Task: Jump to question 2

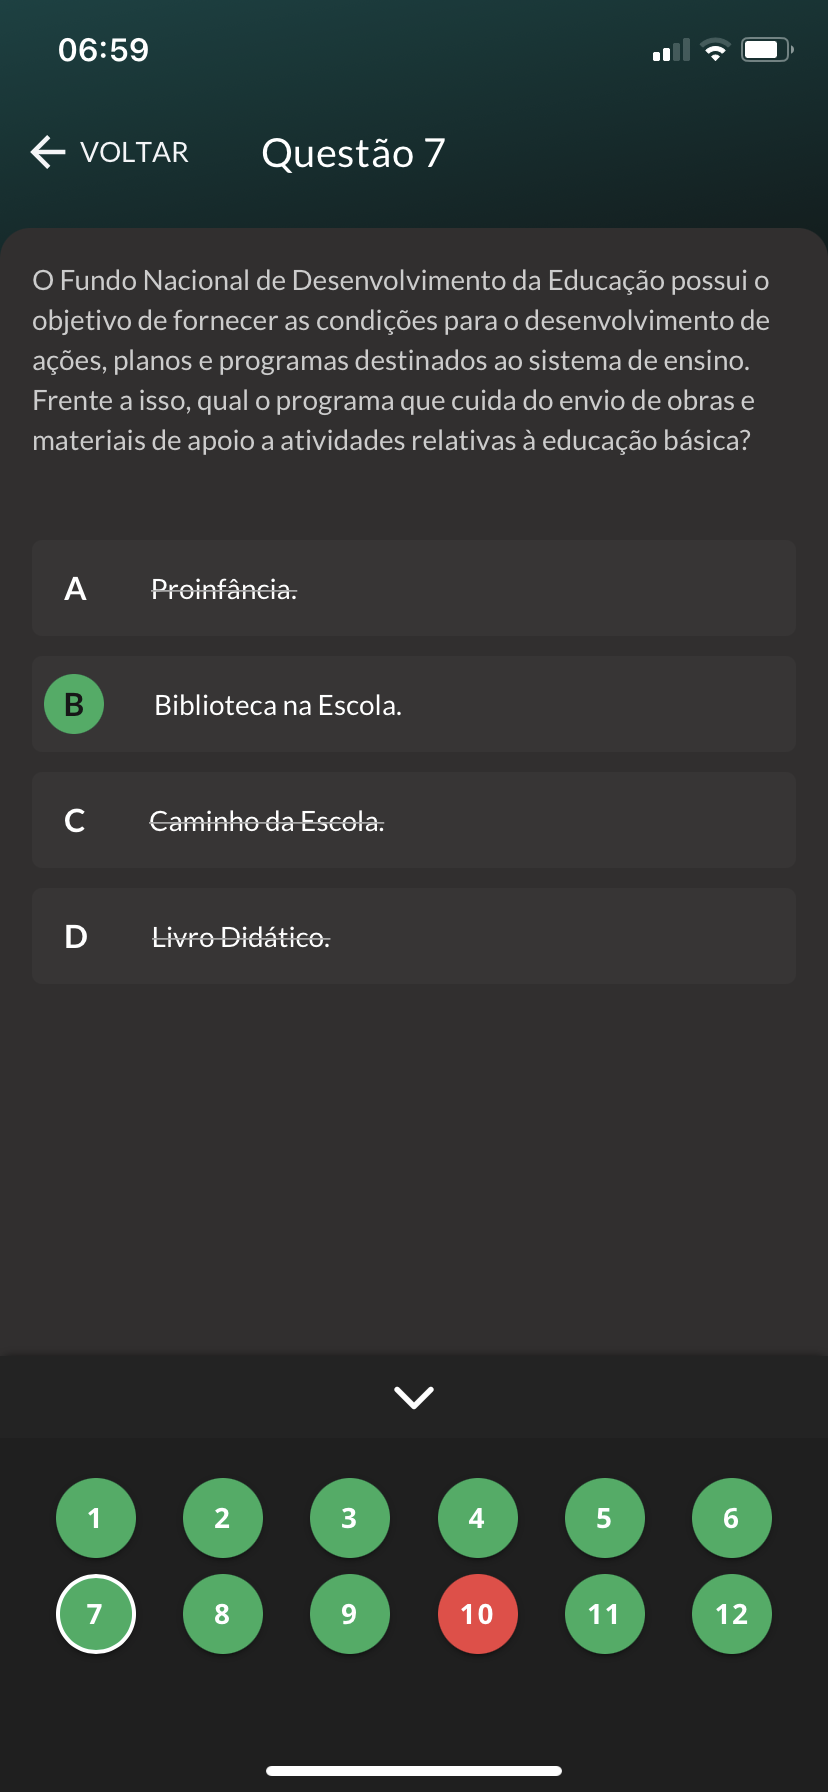Action: [222, 1518]
